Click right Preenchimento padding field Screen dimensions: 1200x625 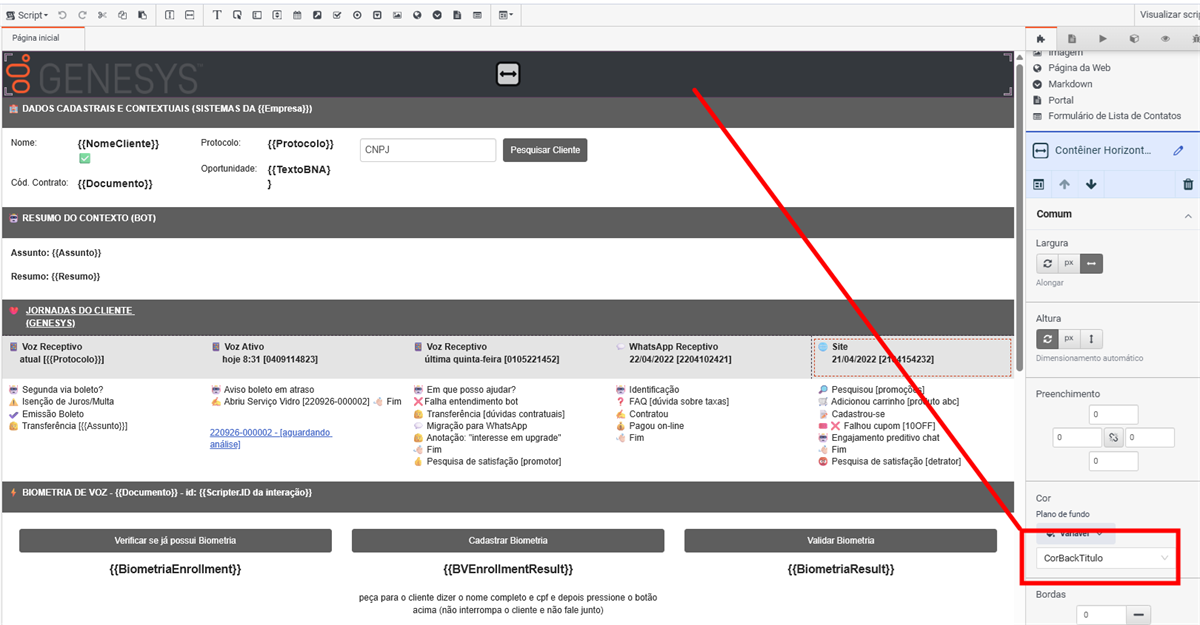[1150, 437]
